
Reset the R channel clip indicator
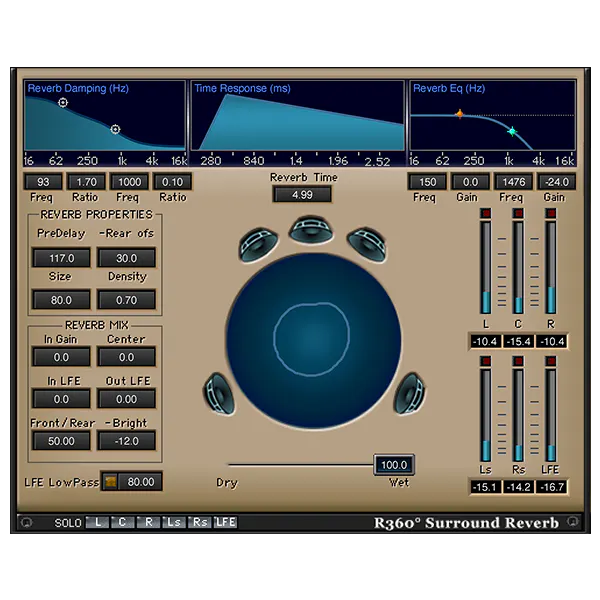pos(551,213)
